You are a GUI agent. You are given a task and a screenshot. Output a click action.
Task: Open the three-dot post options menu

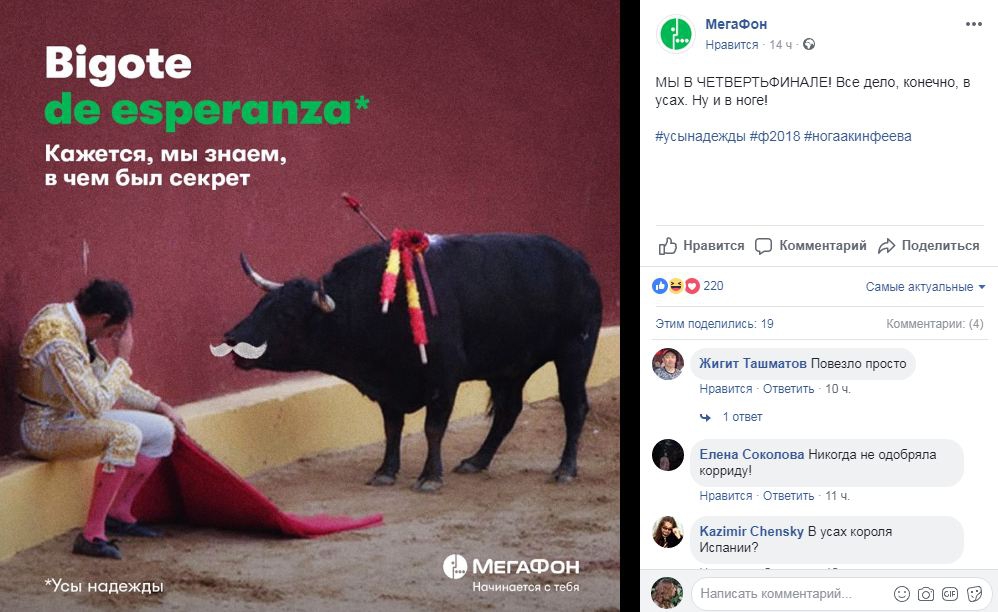click(973, 24)
